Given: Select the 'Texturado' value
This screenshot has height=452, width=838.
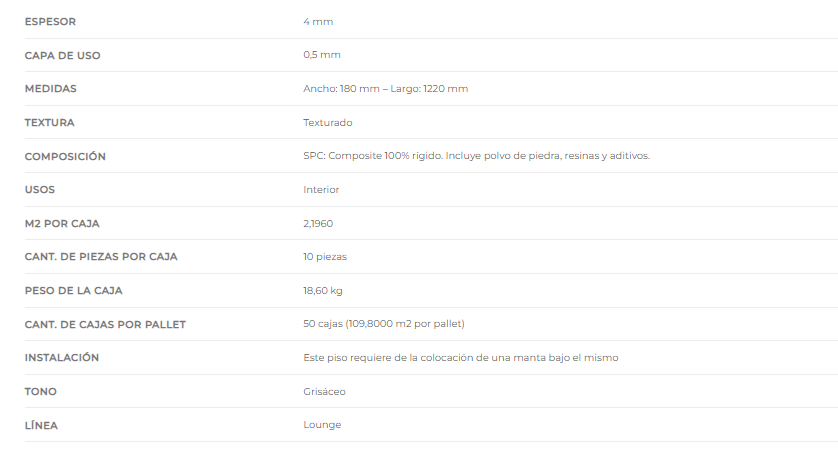Looking at the screenshot, I should (x=328, y=123).
